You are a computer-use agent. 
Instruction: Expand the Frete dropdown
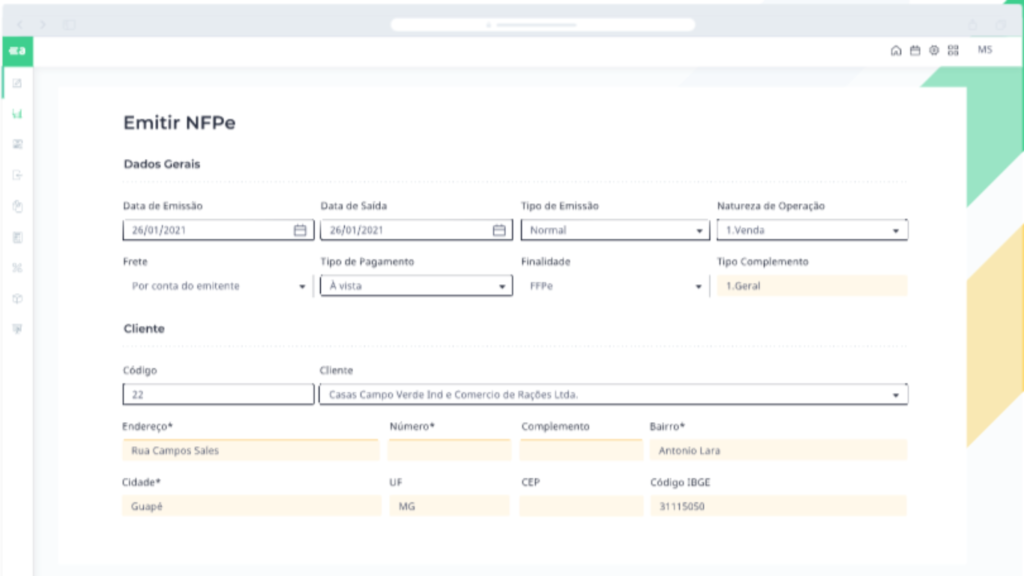click(x=302, y=287)
